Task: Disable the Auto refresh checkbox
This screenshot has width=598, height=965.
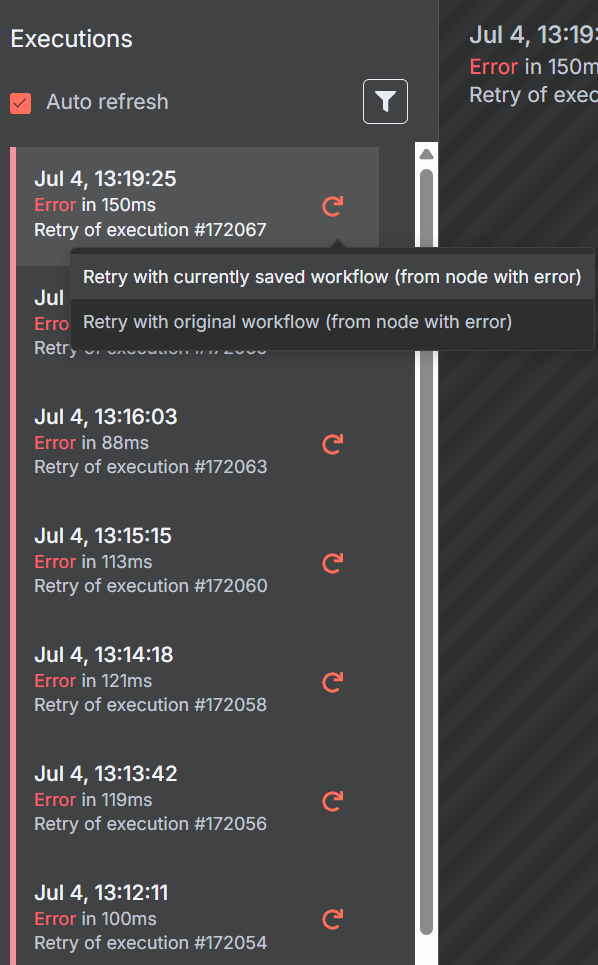Action: click(x=20, y=101)
